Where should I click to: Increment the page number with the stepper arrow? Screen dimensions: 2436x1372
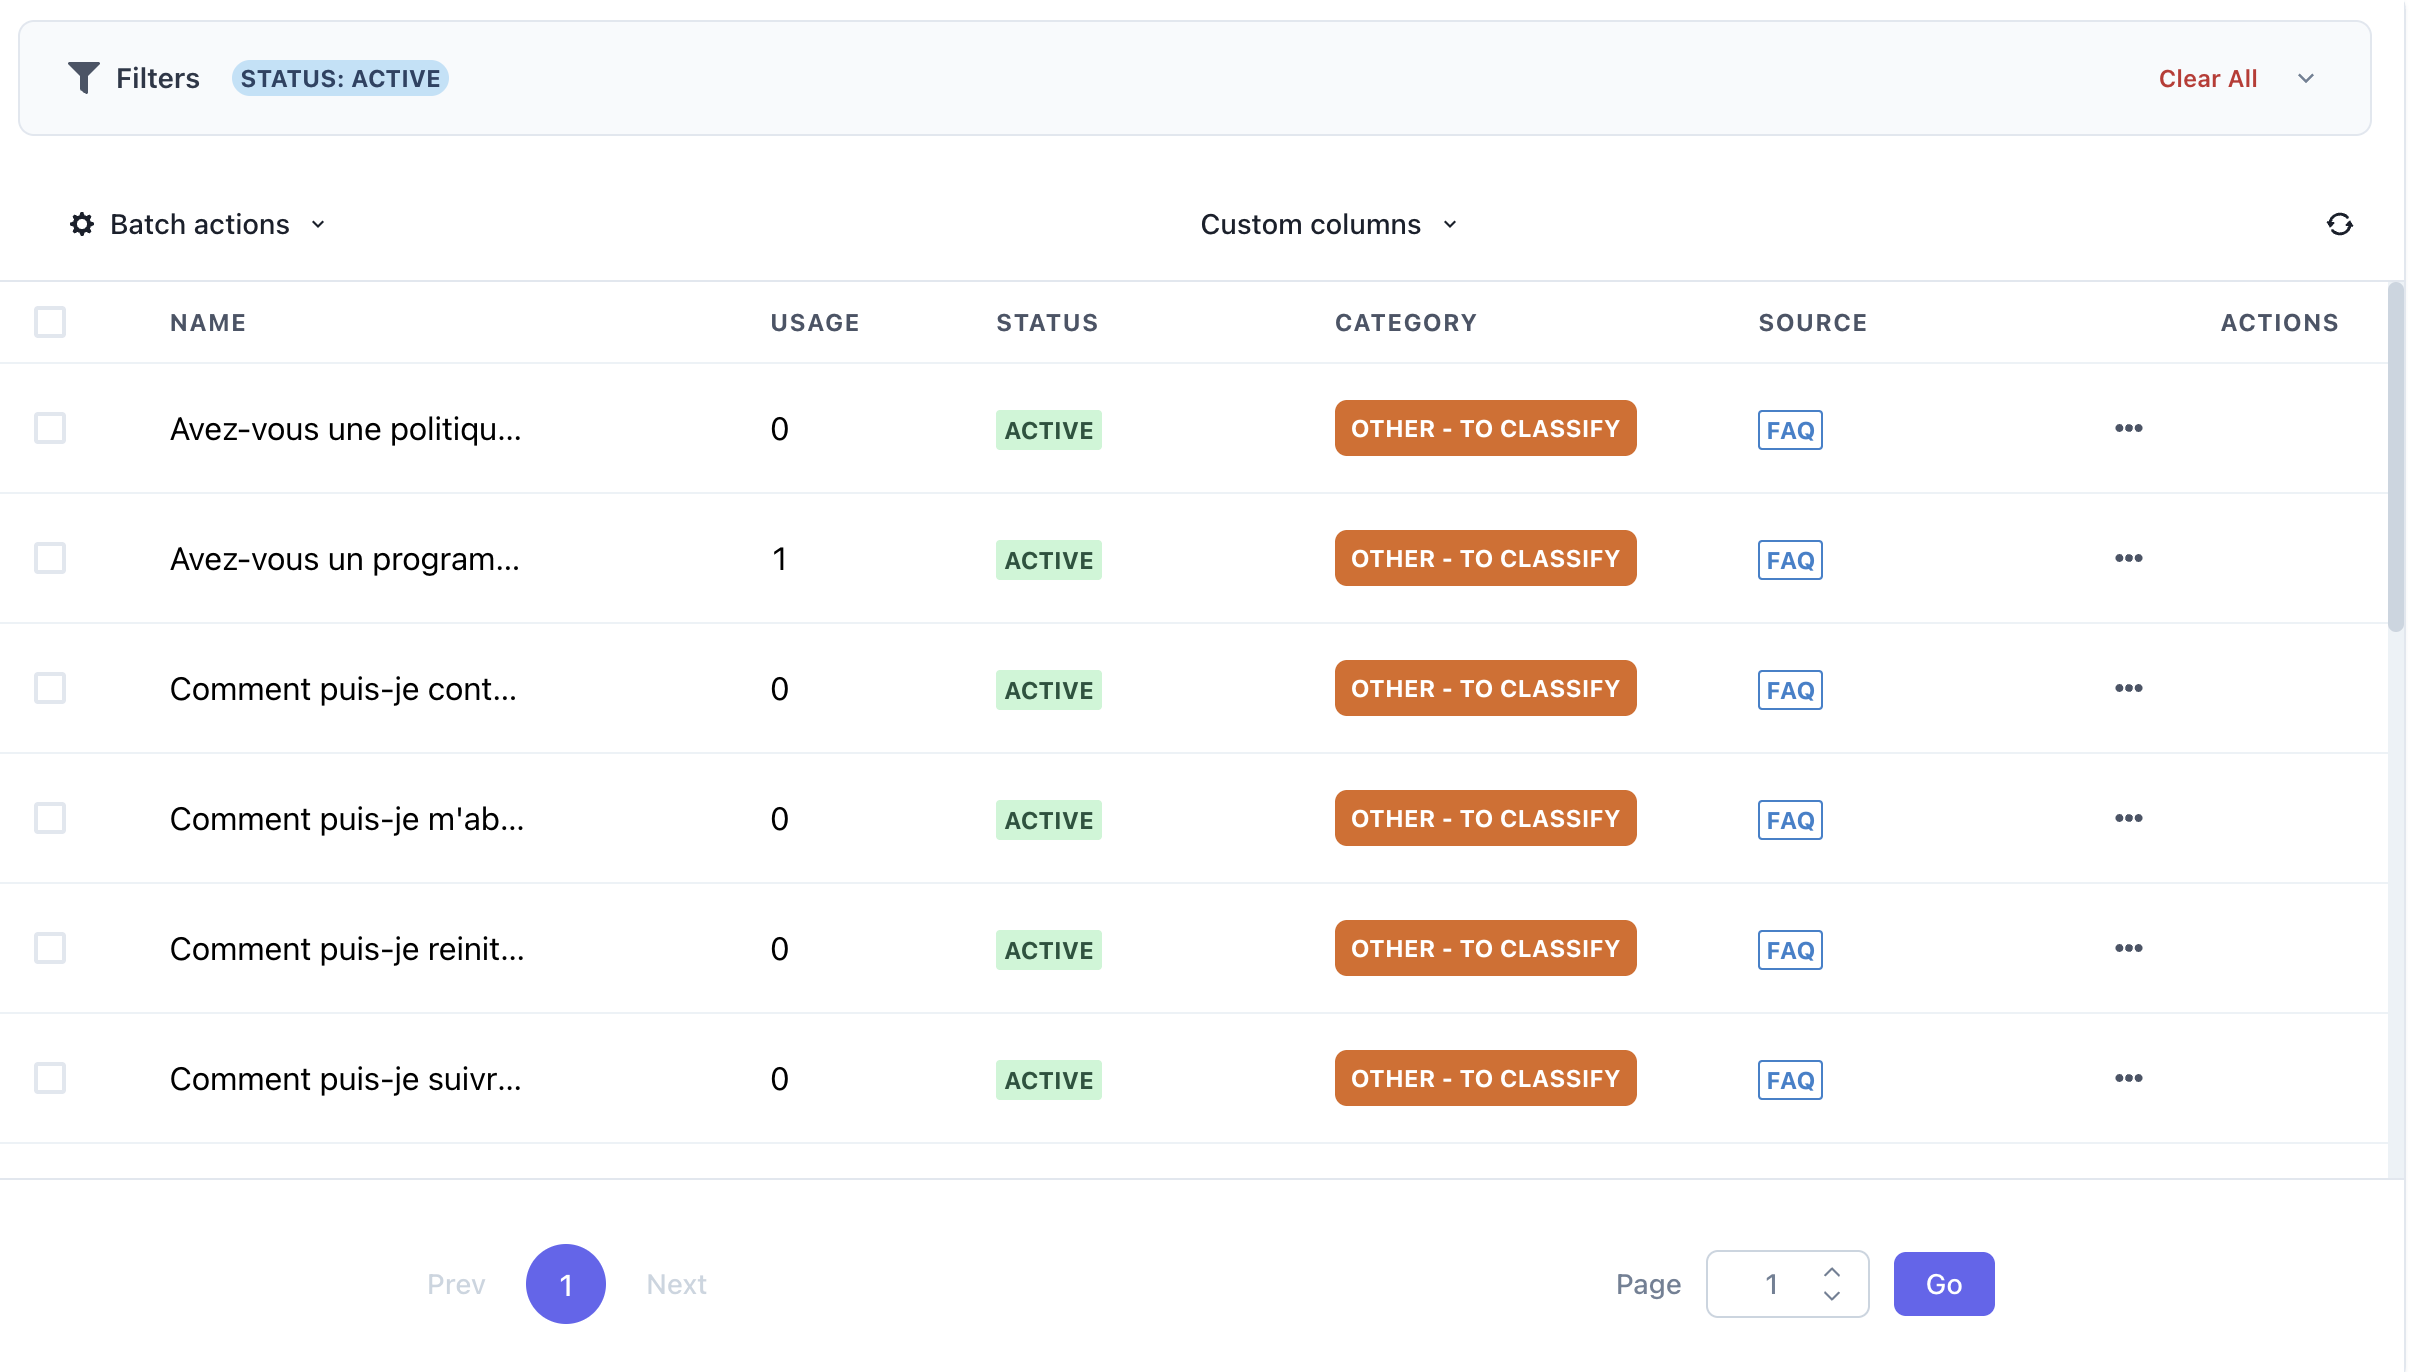tap(1832, 1271)
